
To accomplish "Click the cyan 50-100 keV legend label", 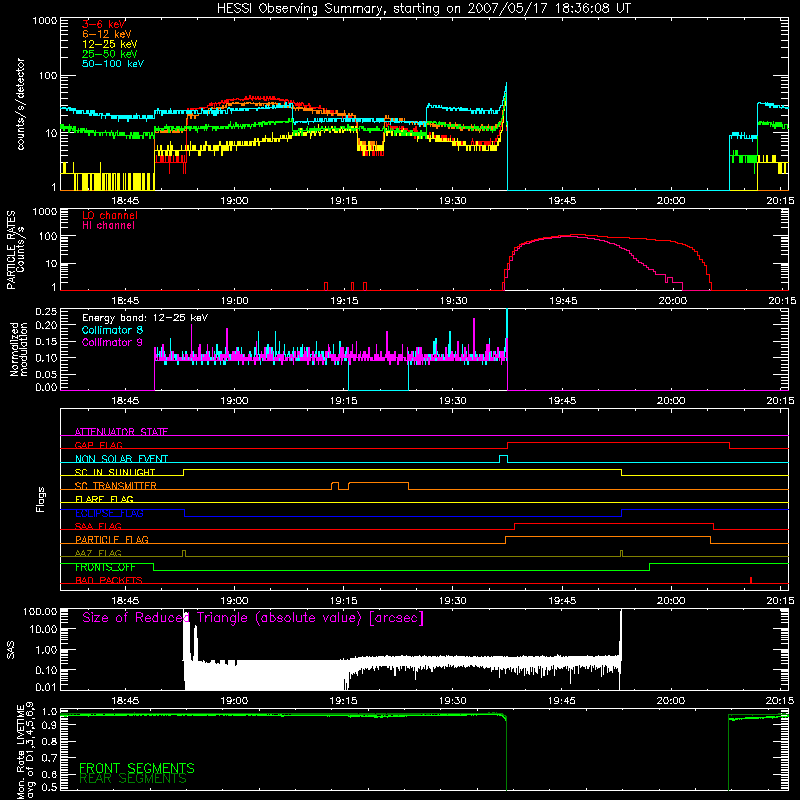I will tap(113, 64).
